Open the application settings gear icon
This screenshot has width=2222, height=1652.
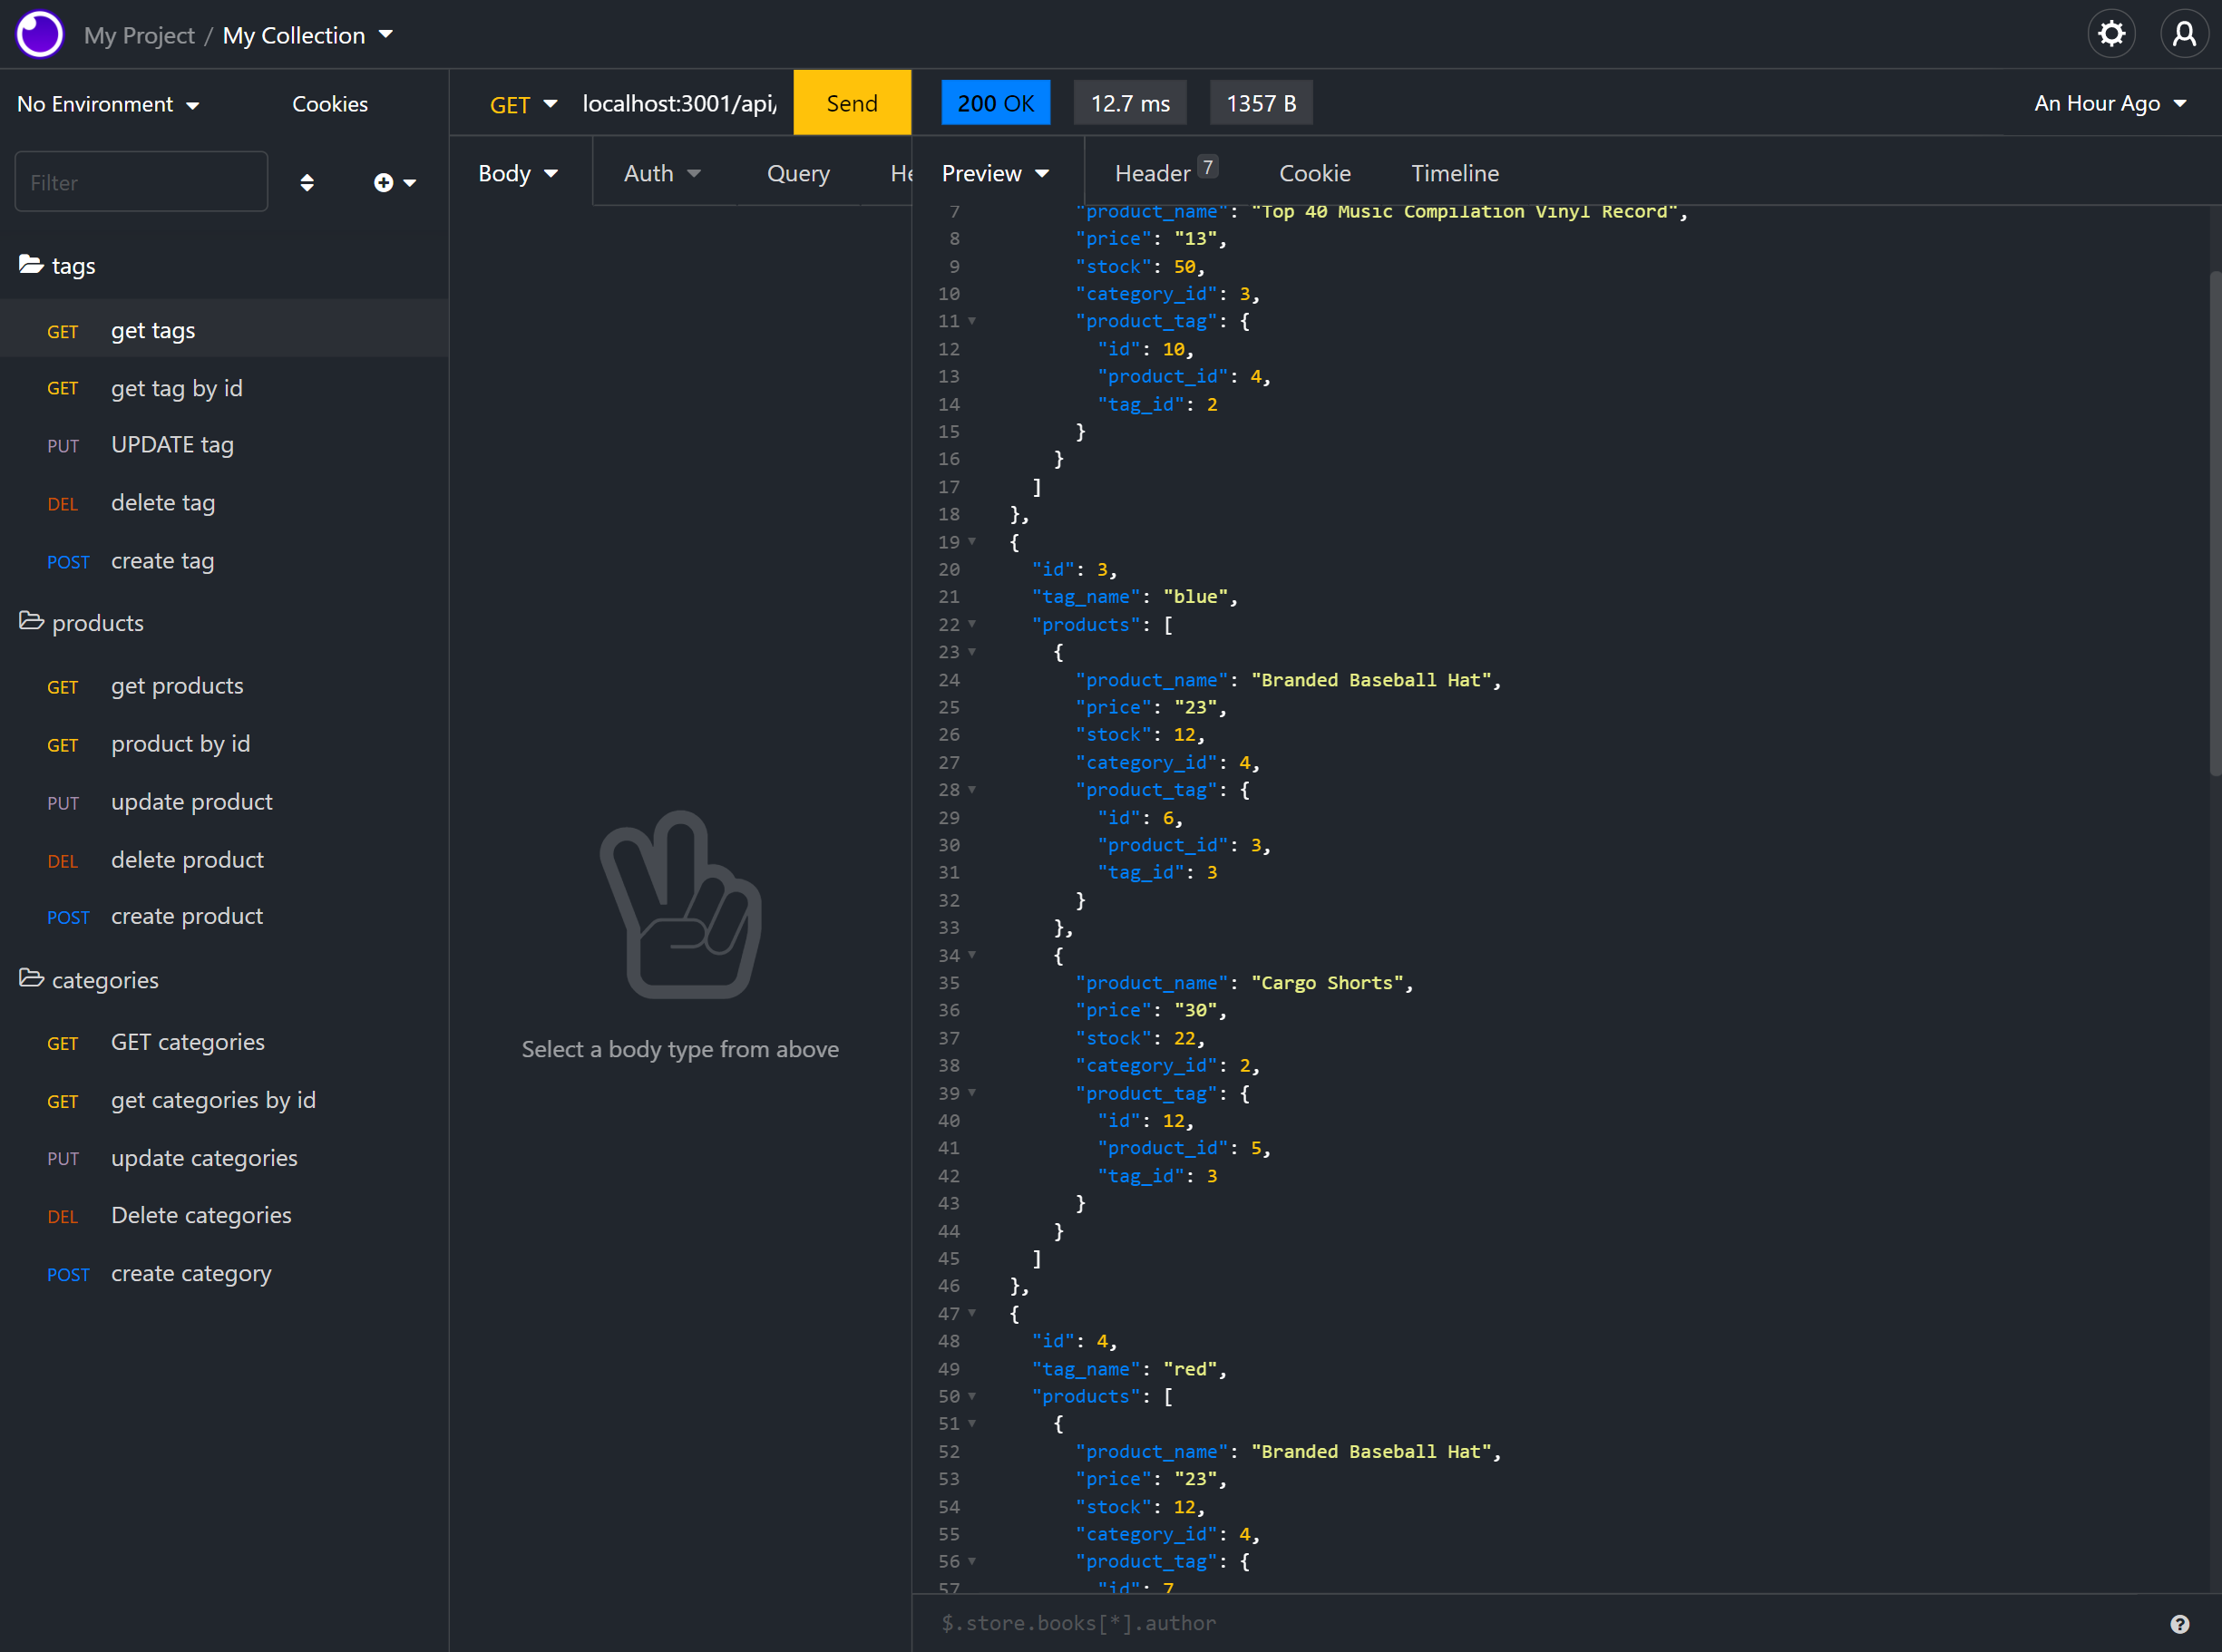[x=2111, y=33]
